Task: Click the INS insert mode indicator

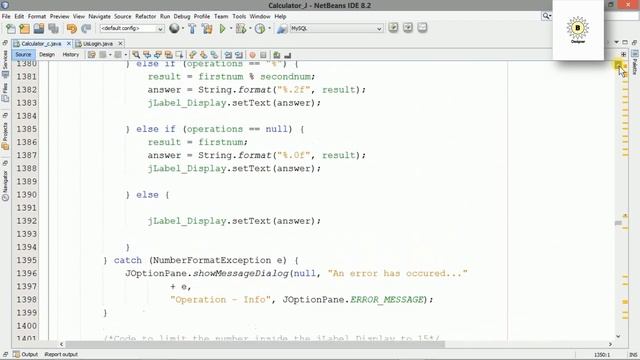Action: [633, 355]
